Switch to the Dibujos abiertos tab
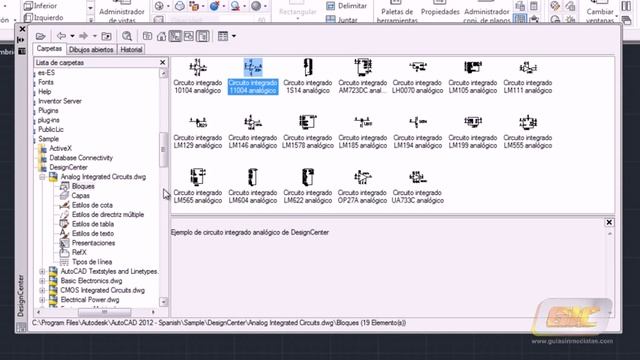 pyautogui.click(x=91, y=49)
